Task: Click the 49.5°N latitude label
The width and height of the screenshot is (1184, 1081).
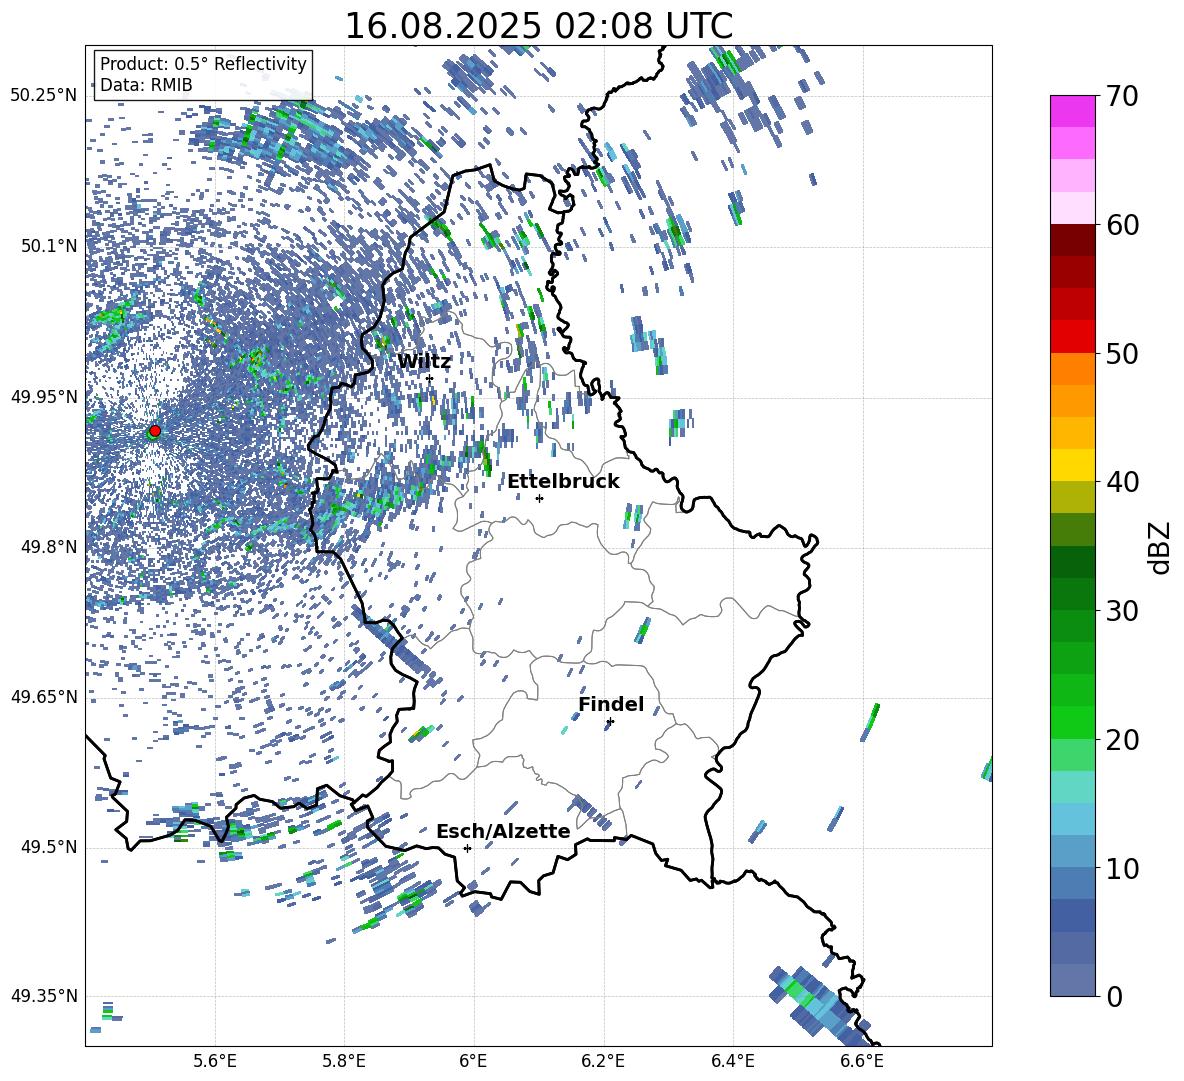Action: coord(49,847)
